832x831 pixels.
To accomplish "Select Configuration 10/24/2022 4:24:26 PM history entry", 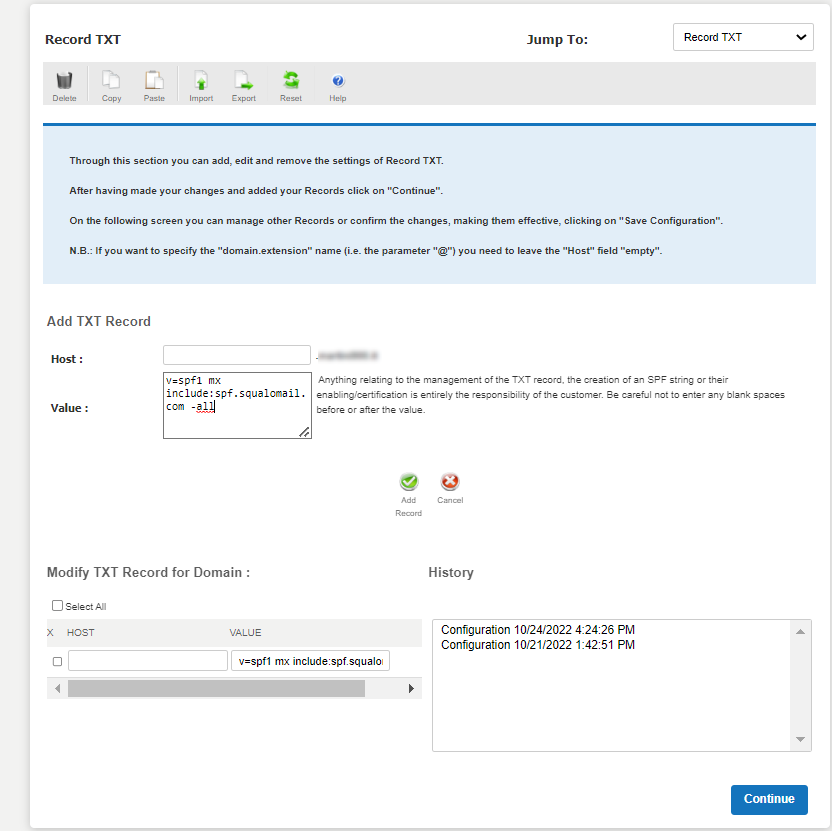I will [x=537, y=630].
